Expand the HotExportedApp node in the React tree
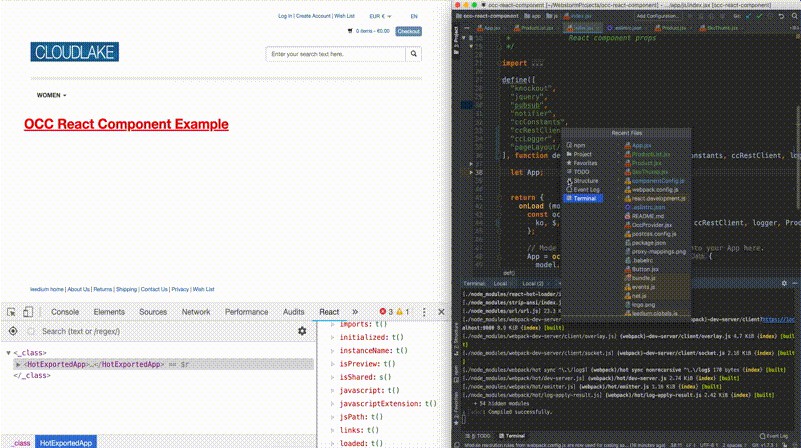 tap(18, 364)
